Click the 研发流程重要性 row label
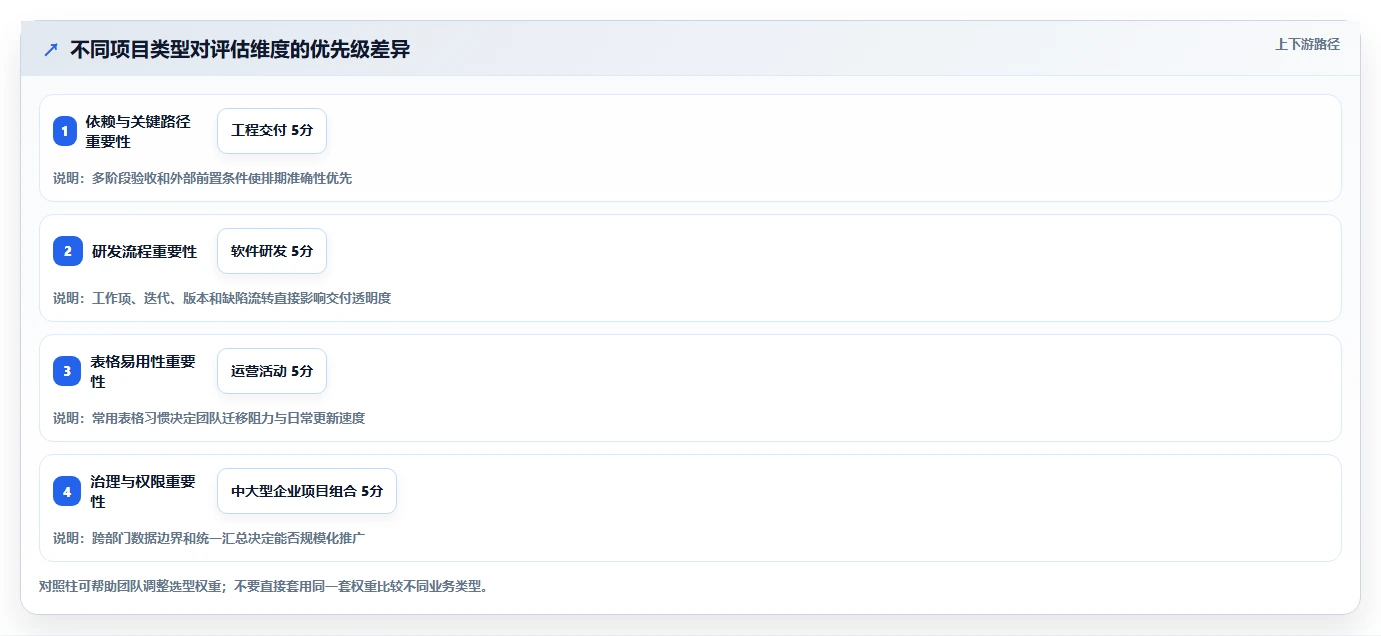Screen dimensions: 1381x636 tap(144, 251)
